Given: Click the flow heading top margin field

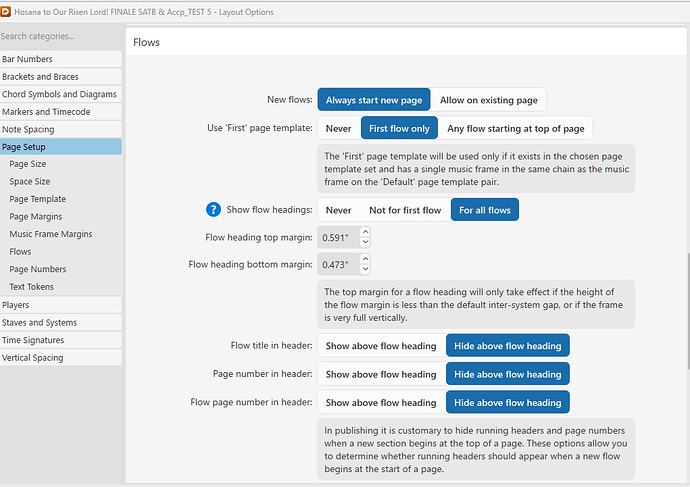Looking at the screenshot, I should [338, 238].
